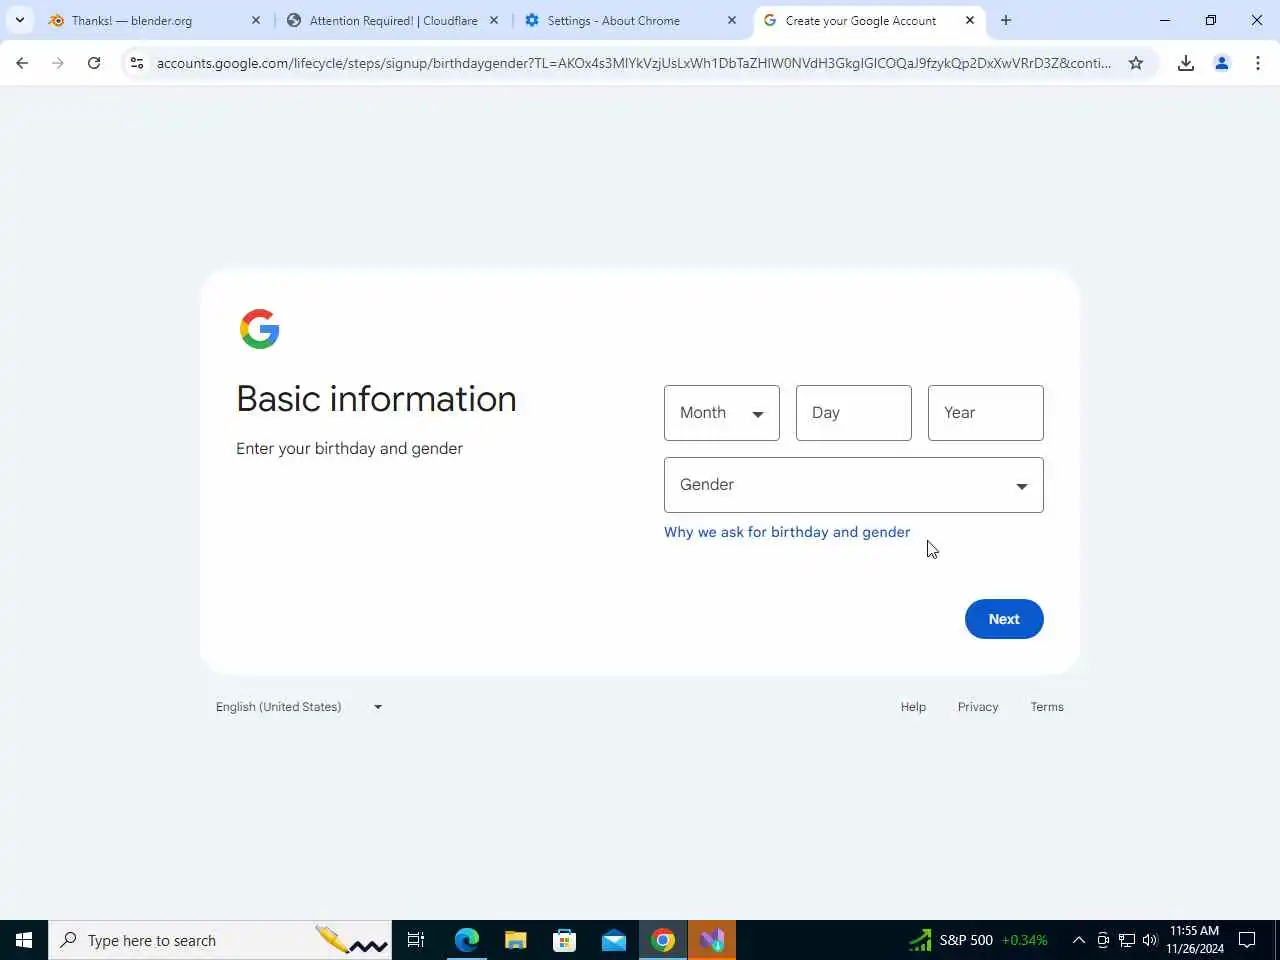The height and width of the screenshot is (960, 1280).
Task: Launch Microsoft Edge from the taskbar
Action: 467,940
